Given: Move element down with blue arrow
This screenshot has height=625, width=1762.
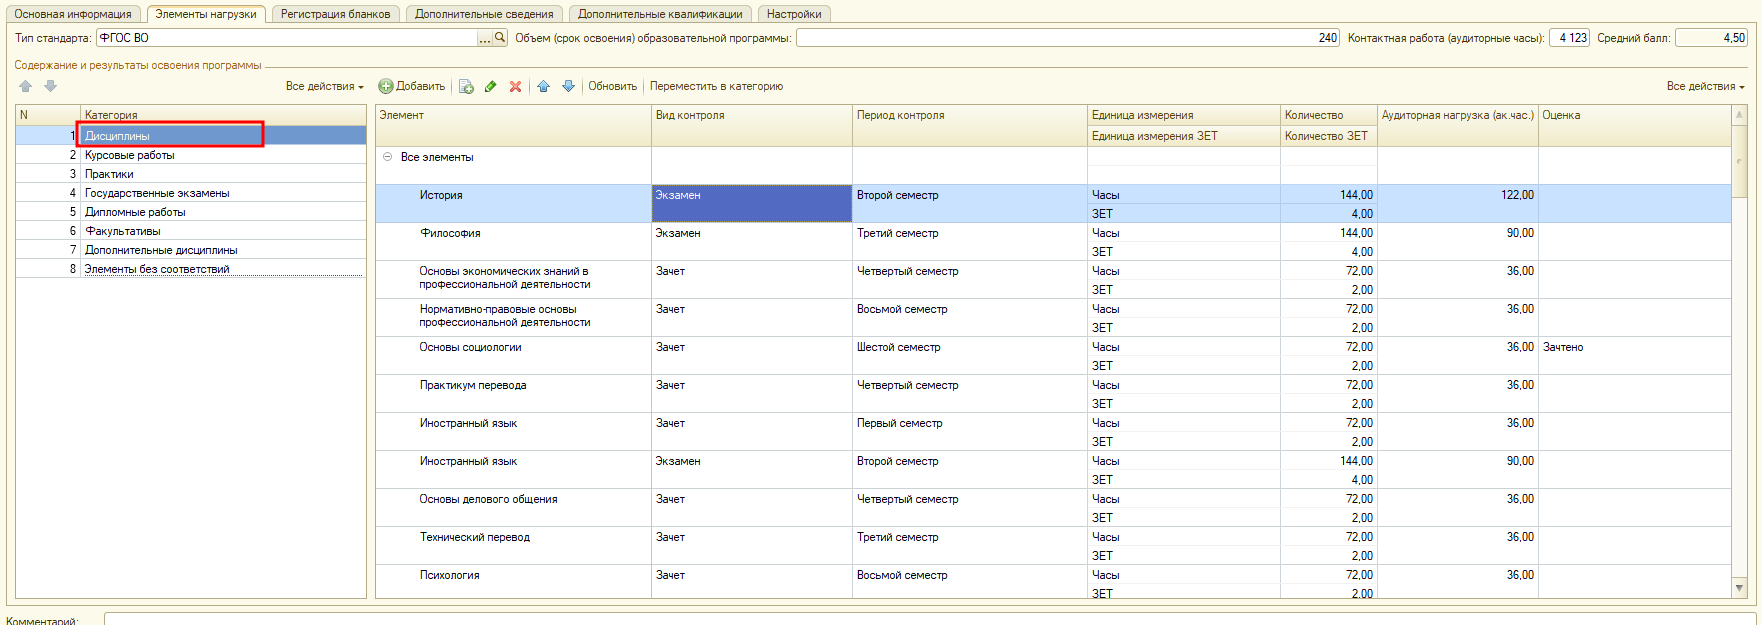Looking at the screenshot, I should tap(568, 87).
